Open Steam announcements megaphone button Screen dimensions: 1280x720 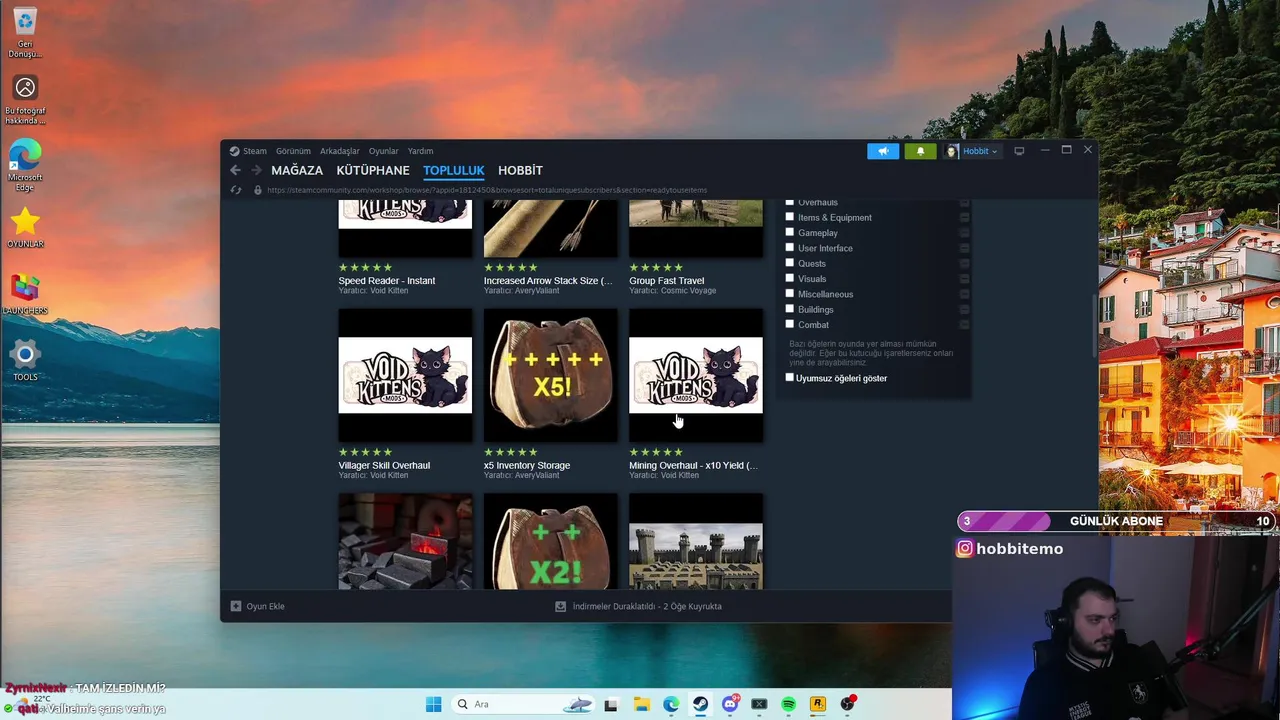click(x=883, y=151)
